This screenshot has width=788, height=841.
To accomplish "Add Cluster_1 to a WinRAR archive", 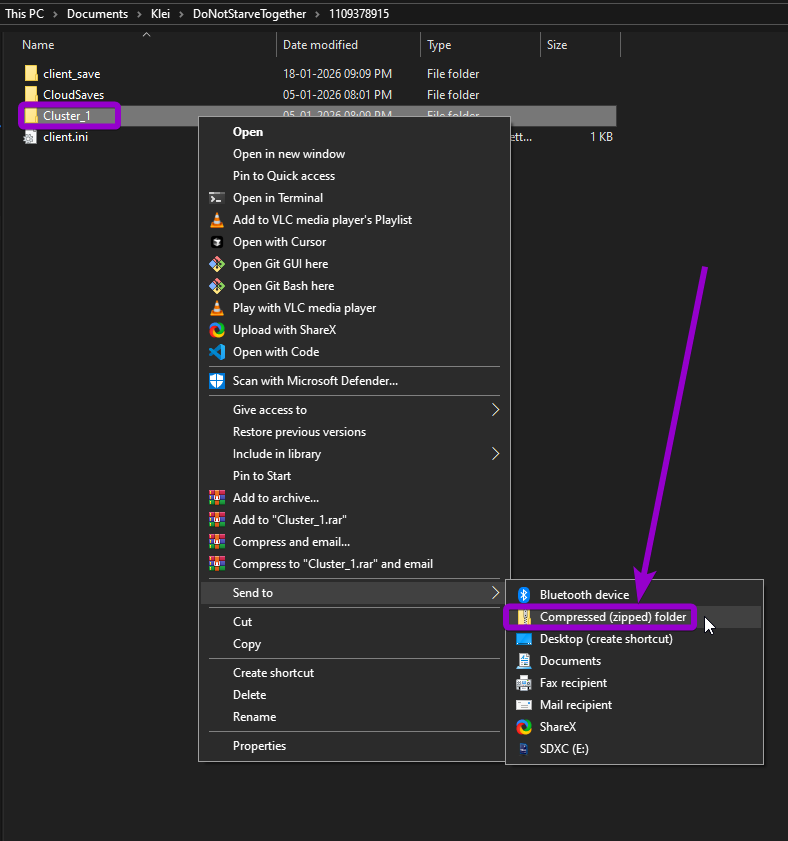I will tap(279, 497).
